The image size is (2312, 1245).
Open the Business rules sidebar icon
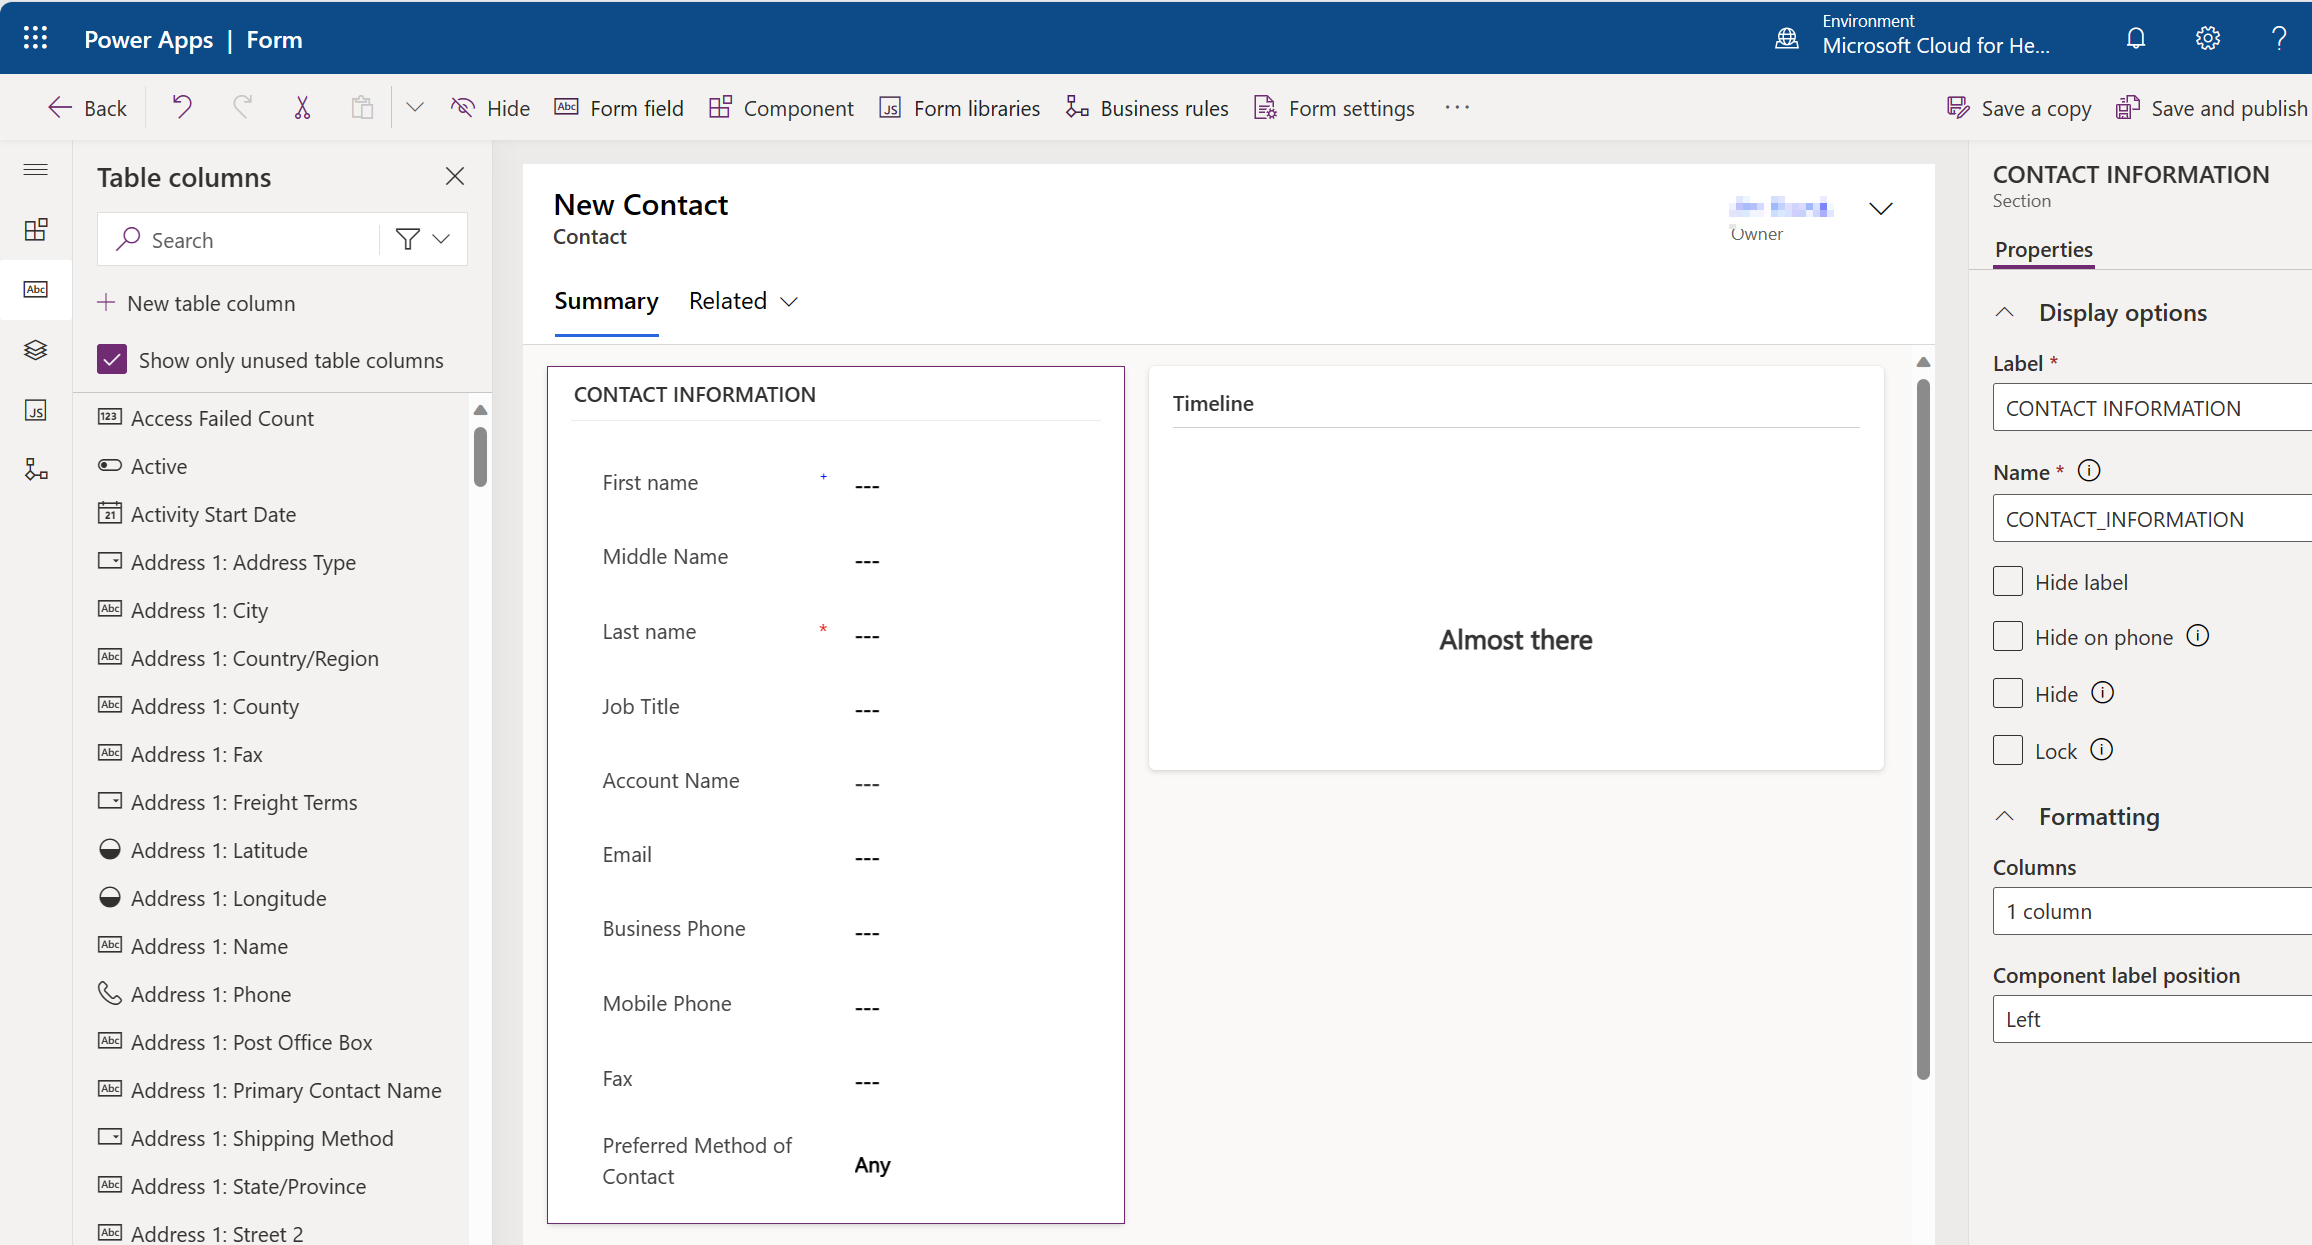coord(36,469)
